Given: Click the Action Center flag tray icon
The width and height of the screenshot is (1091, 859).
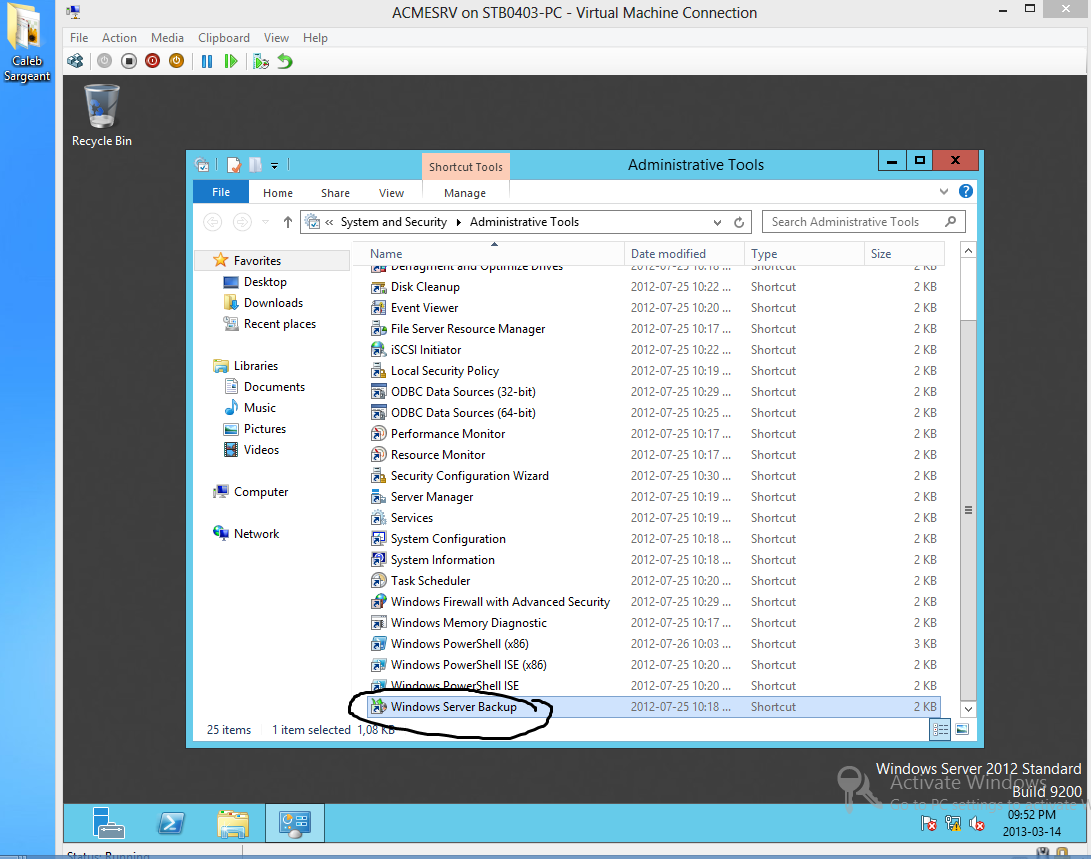Looking at the screenshot, I should (x=928, y=824).
